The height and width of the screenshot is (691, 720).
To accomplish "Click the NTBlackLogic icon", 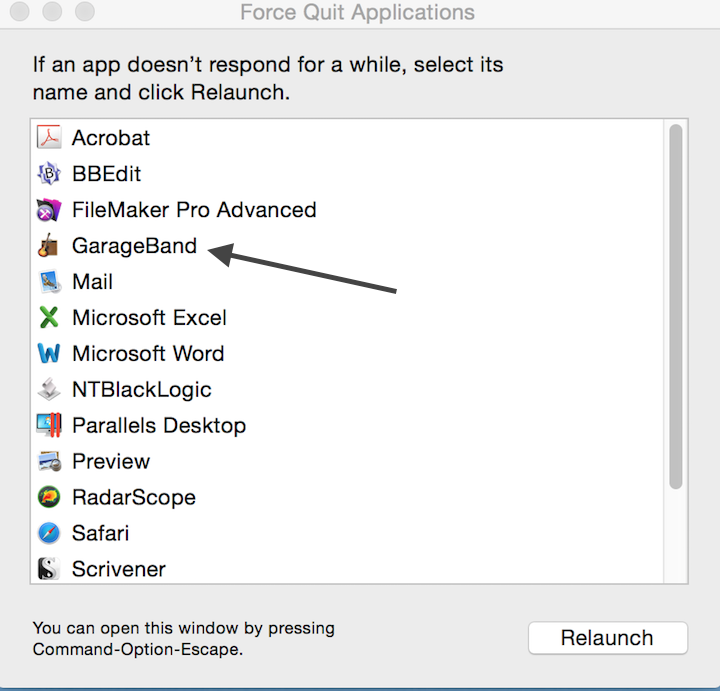I will [x=48, y=390].
